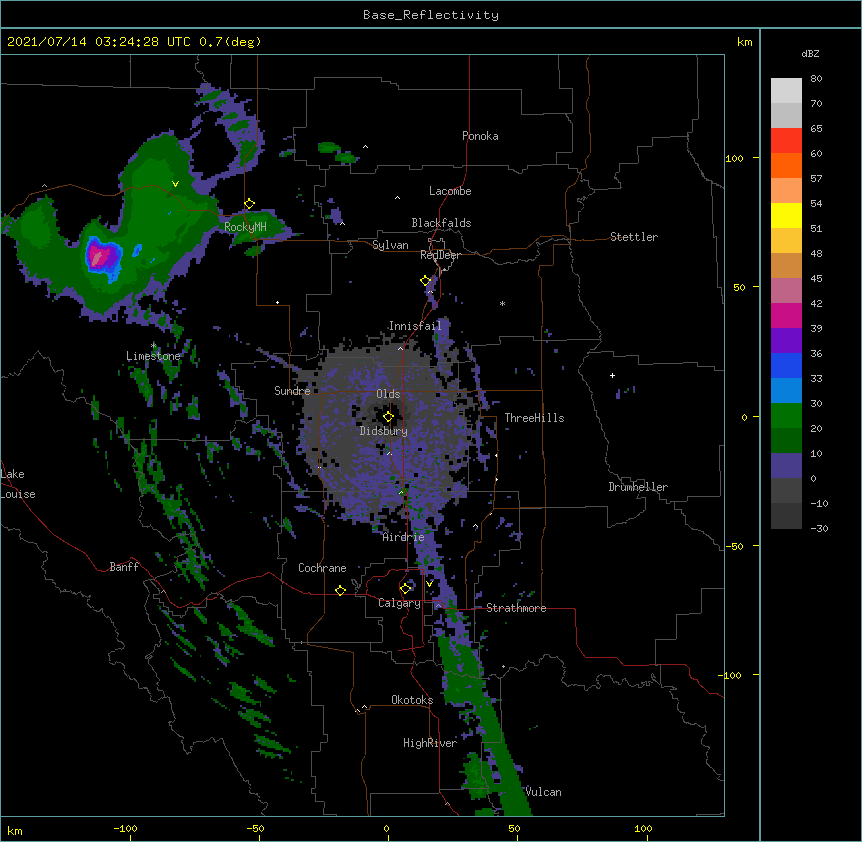Image resolution: width=862 pixels, height=842 pixels.
Task: Click the yellow diamond marker above Calgary label
Action: 406,588
